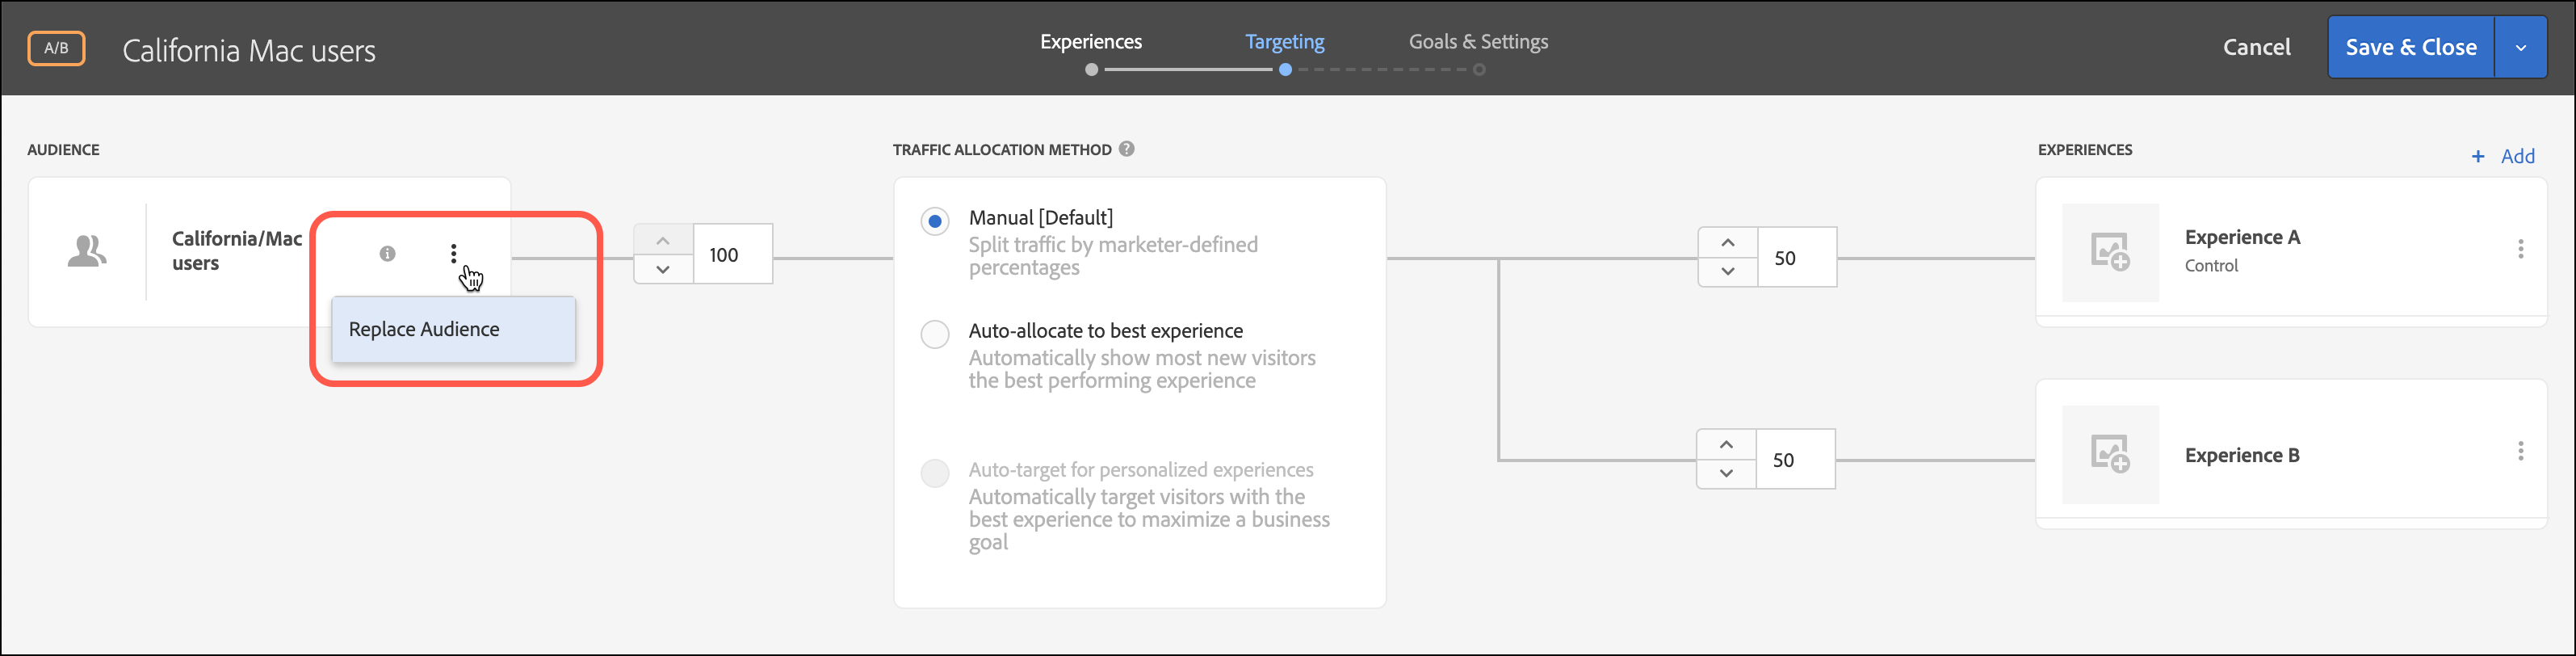Select Auto-allocate to best experience option
Viewport: 2576px width, 656px height.
pos(935,334)
